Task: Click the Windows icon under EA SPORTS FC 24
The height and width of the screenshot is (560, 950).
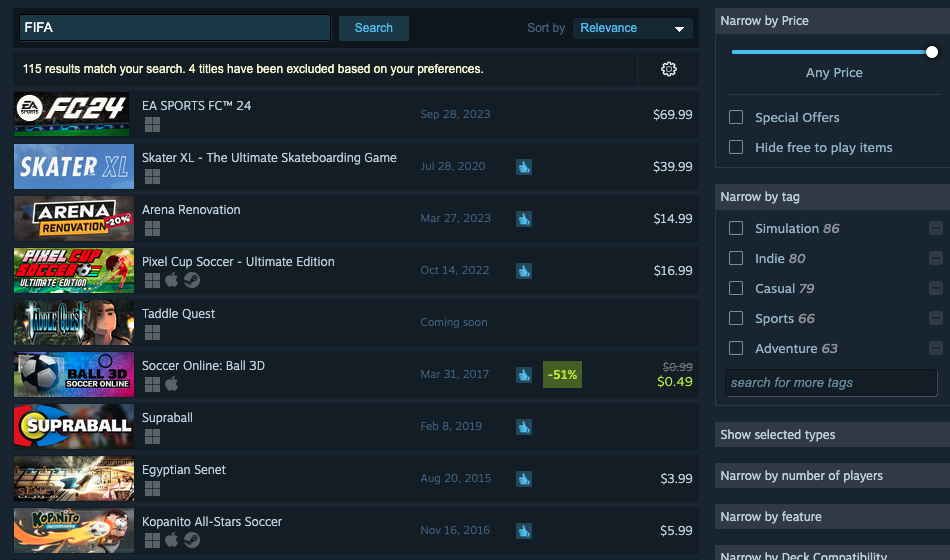Action: pos(152,125)
